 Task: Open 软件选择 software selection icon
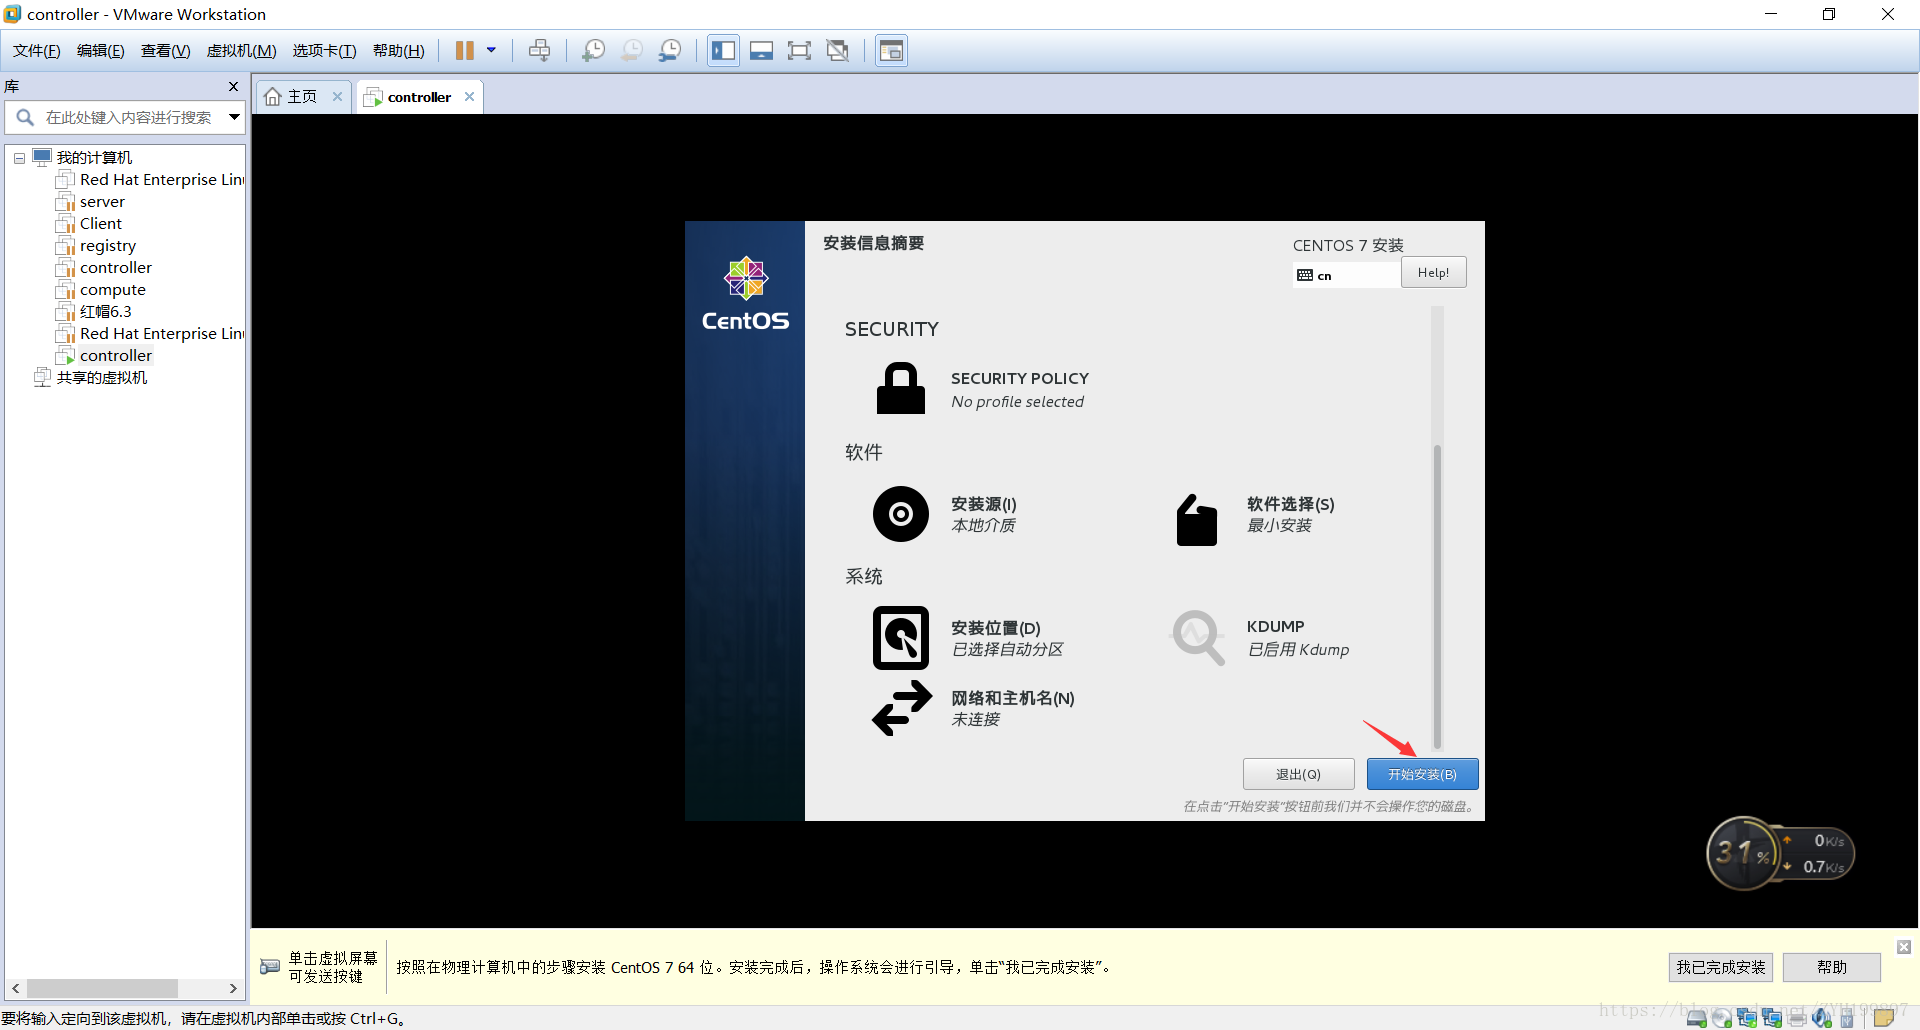click(1197, 520)
